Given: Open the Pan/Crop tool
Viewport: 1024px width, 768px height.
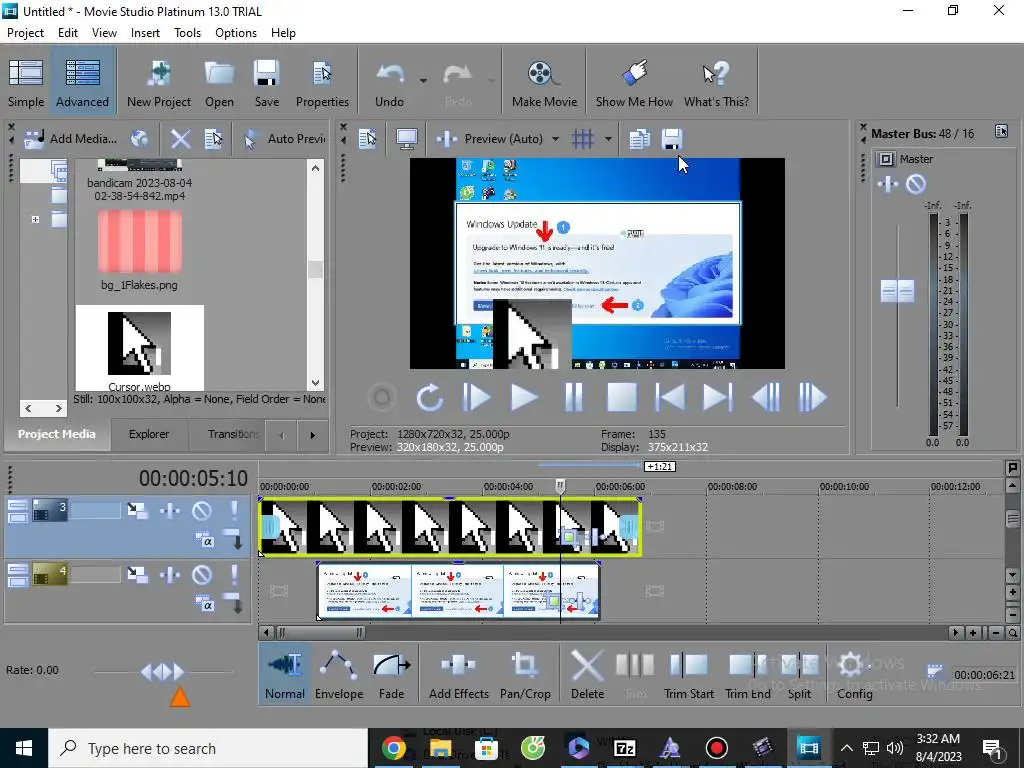Looking at the screenshot, I should [525, 674].
